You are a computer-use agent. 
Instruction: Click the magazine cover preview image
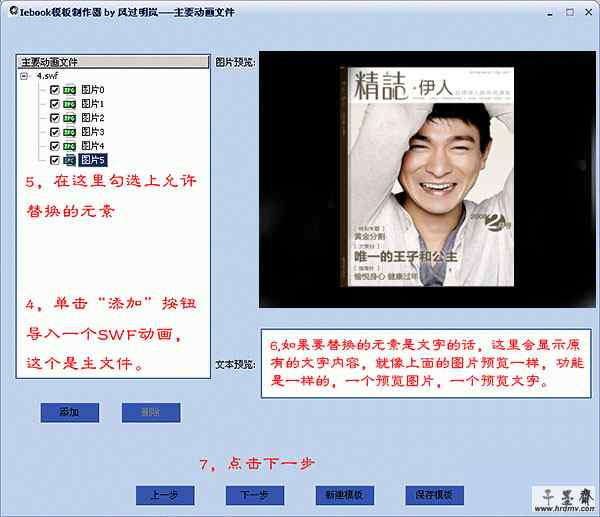pyautogui.click(x=427, y=177)
